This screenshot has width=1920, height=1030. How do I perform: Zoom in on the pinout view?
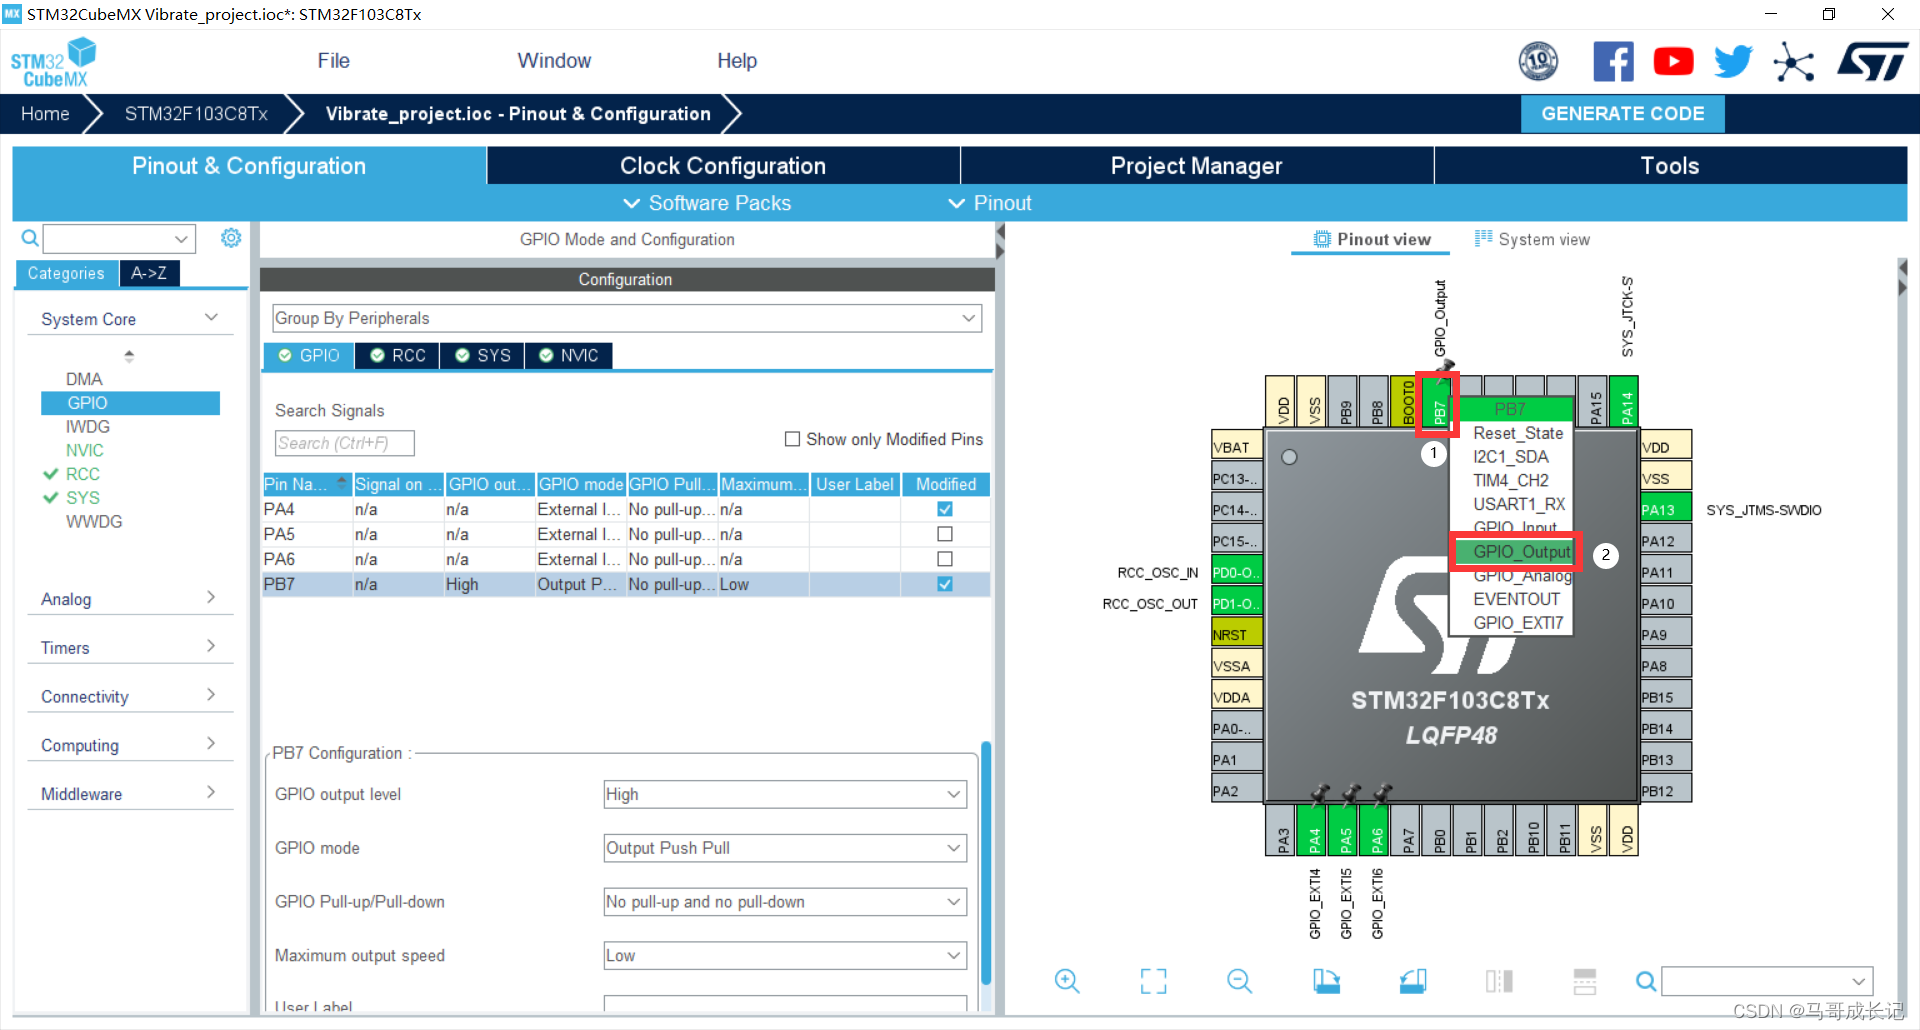[1067, 981]
